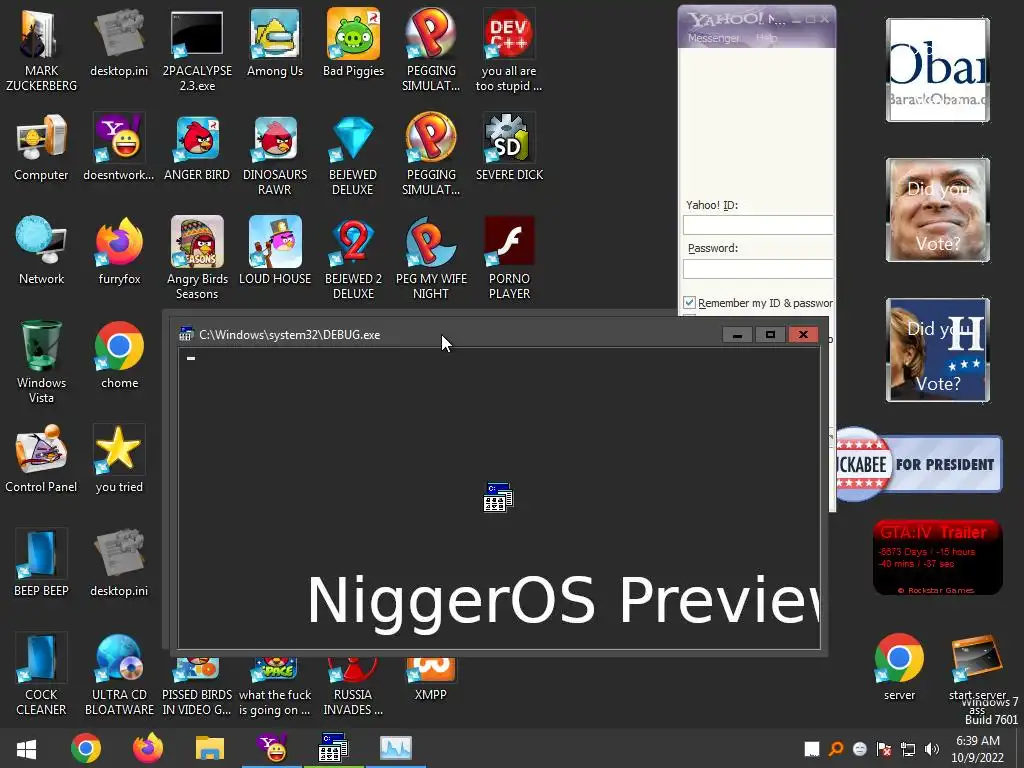This screenshot has width=1024, height=768.
Task: Open the Messenger menu in Yahoo window
Action: pyautogui.click(x=713, y=38)
